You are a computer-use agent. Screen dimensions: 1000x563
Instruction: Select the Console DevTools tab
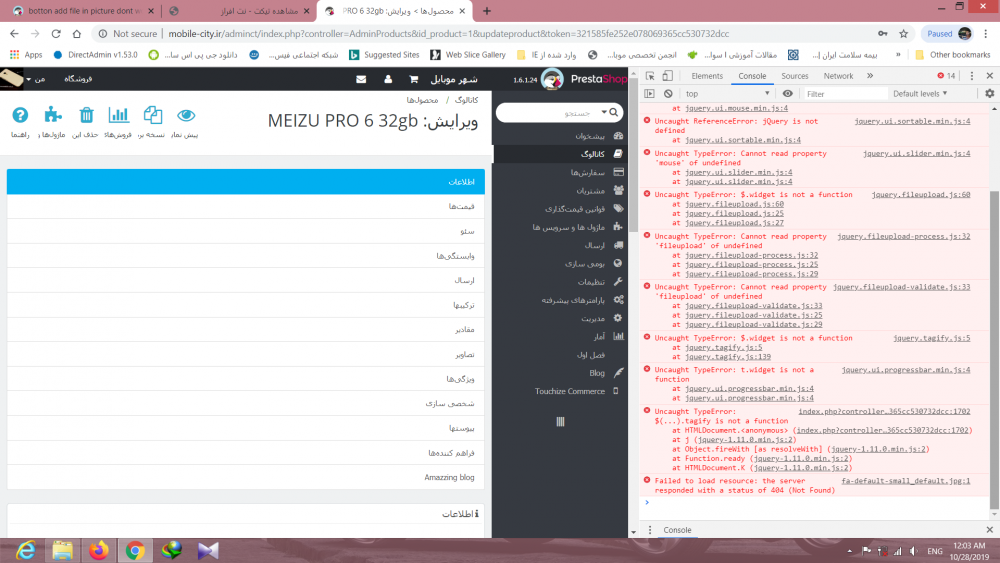752,76
